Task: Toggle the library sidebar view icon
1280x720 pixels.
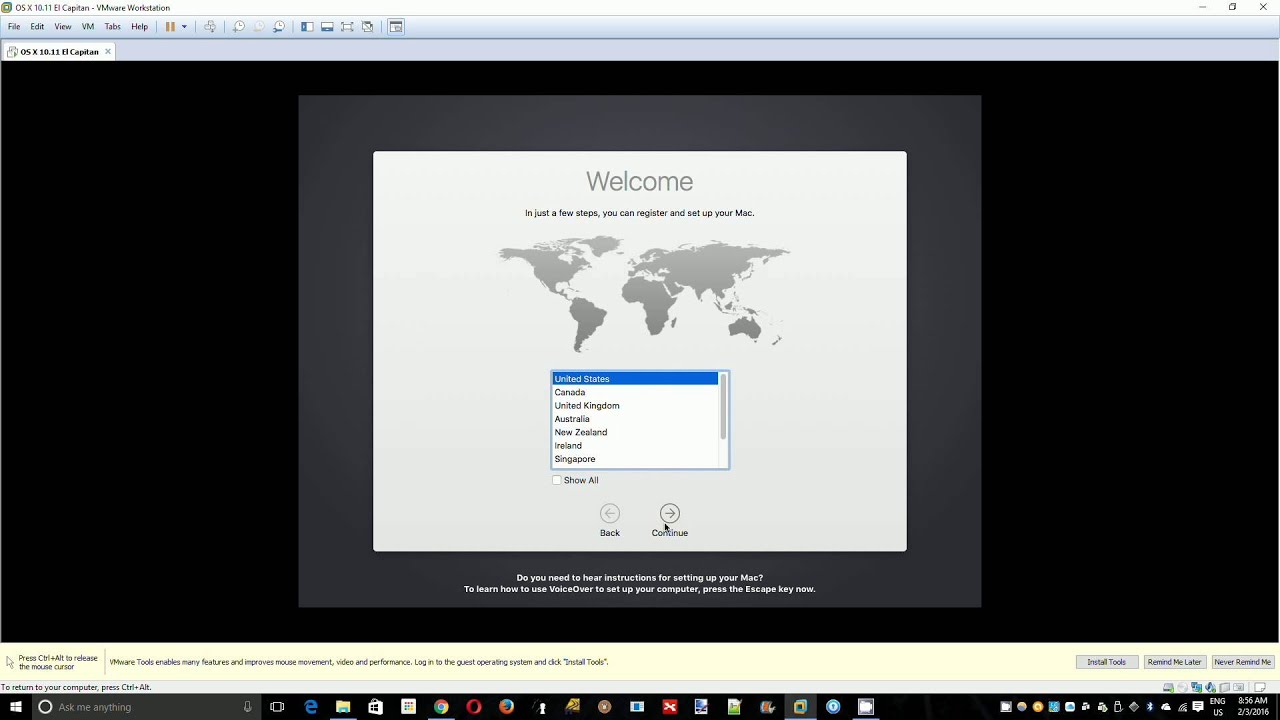Action: coord(307,27)
